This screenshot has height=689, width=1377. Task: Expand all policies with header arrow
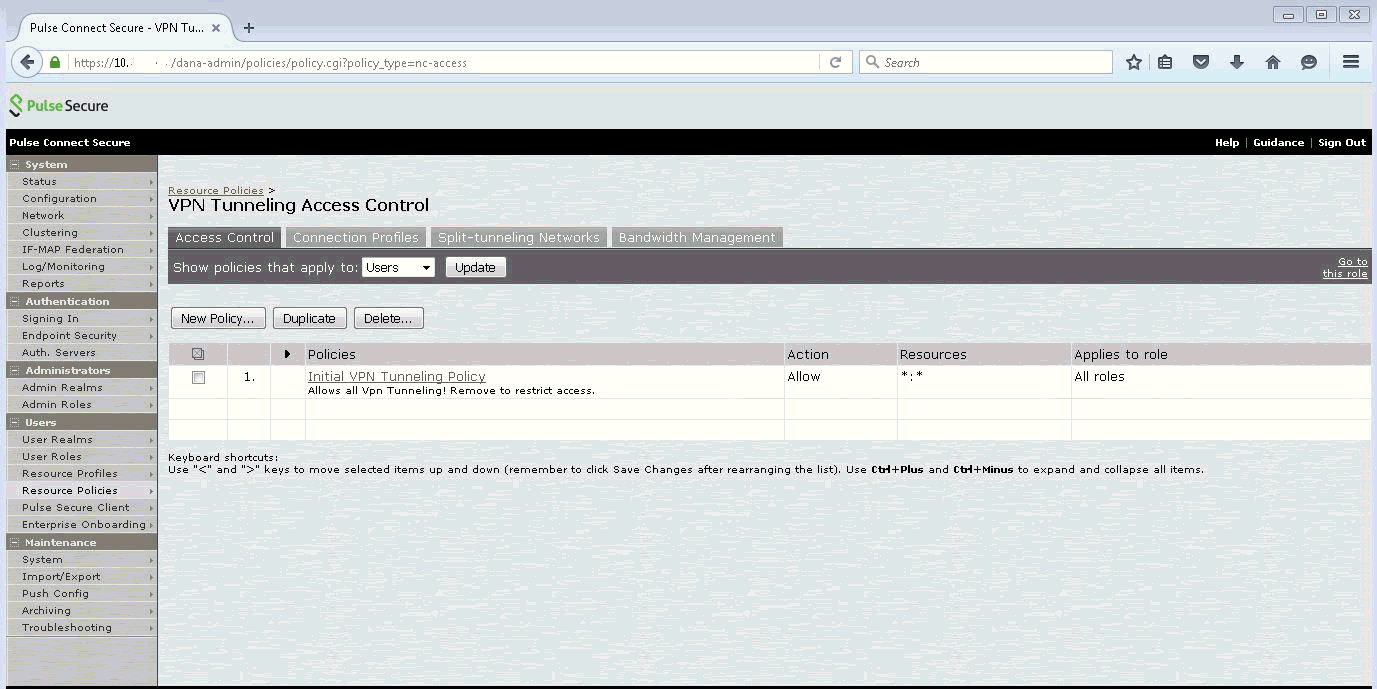(287, 354)
